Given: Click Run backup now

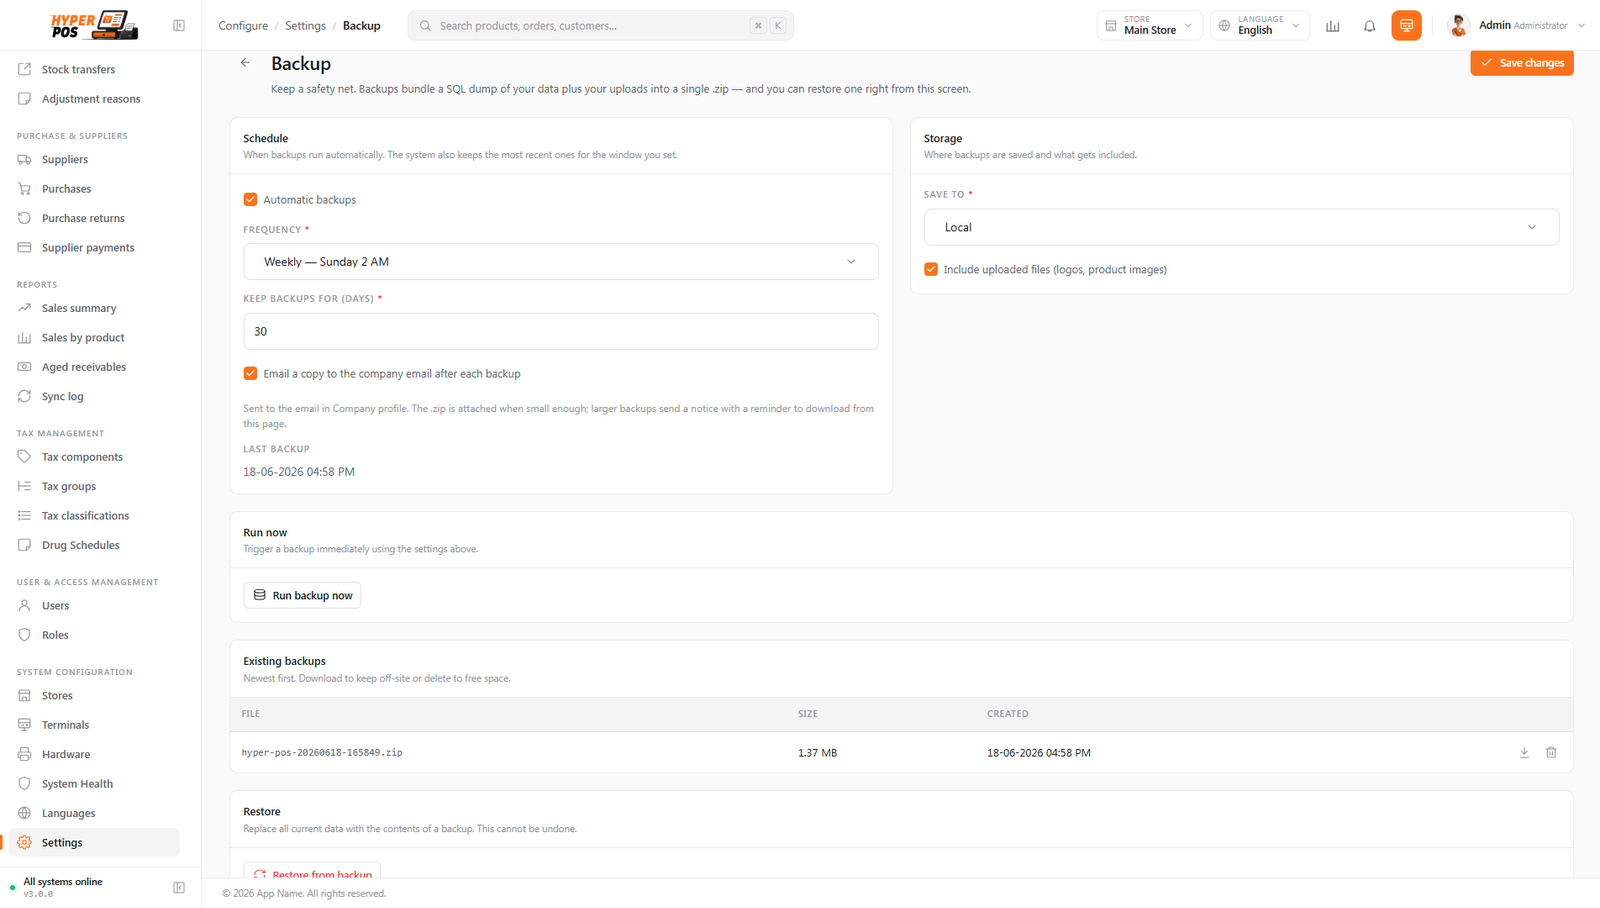Looking at the screenshot, I should pyautogui.click(x=302, y=595).
